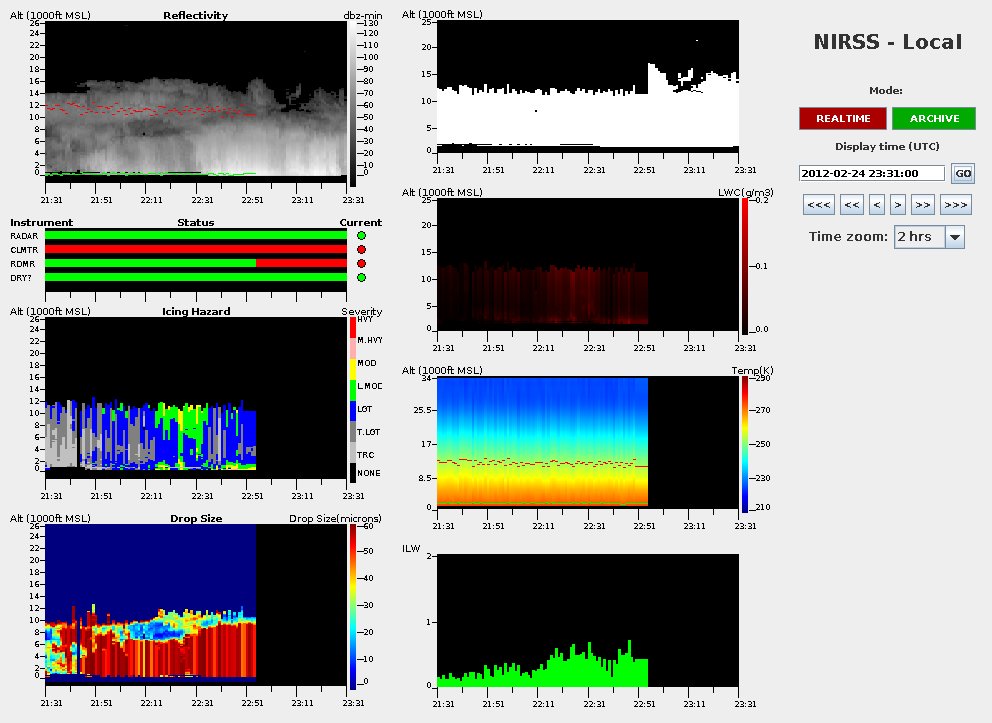
Task: Click the RADAR current status indicator
Action: click(x=362, y=236)
